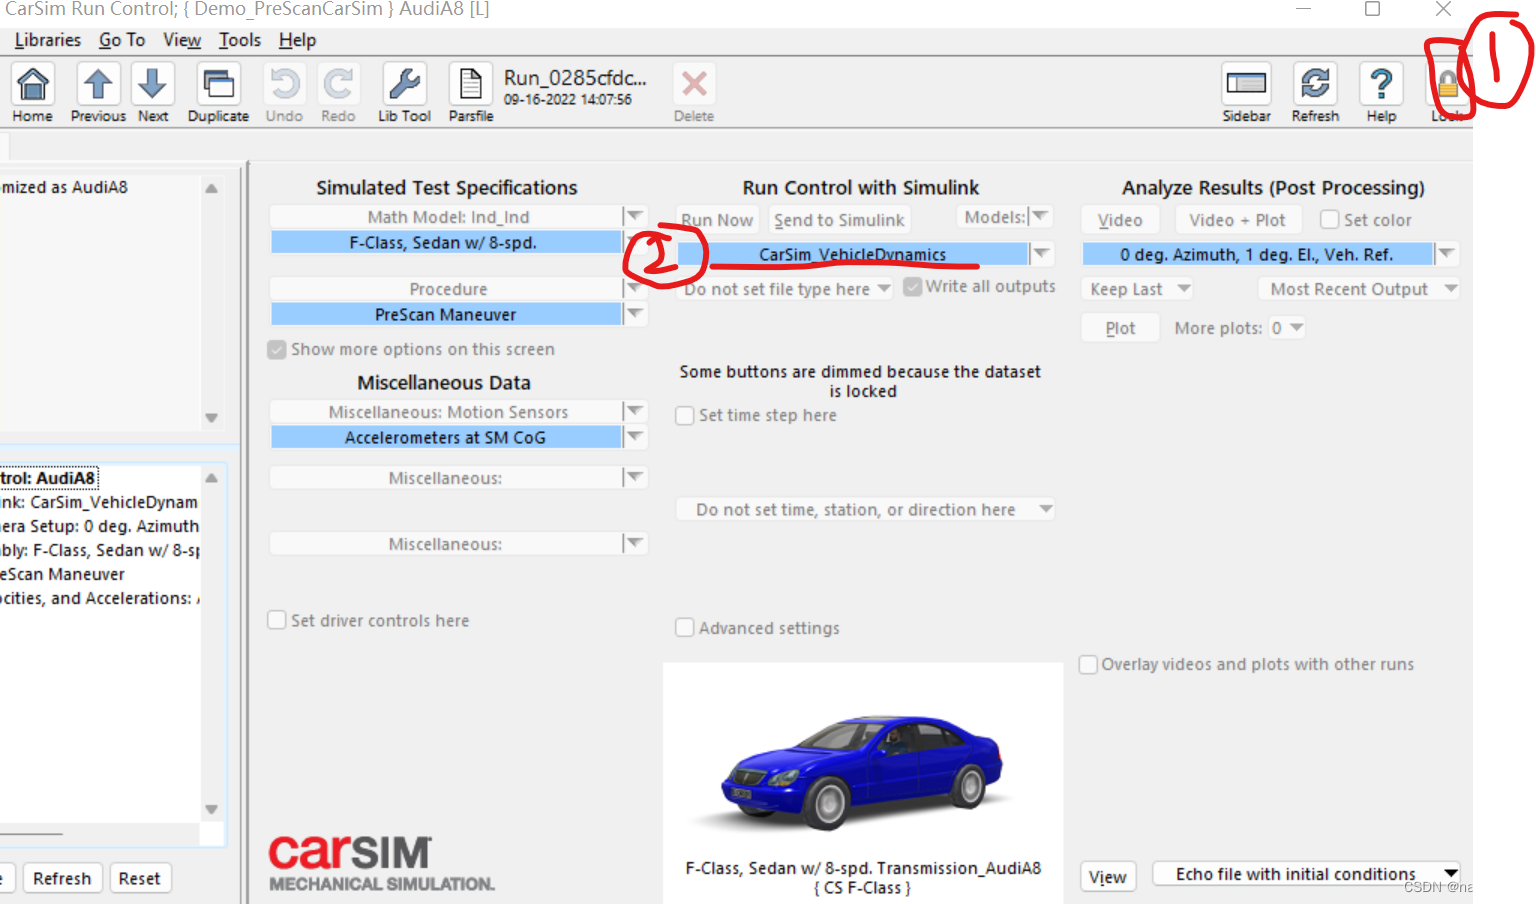
Task: Open the Help icon
Action: [1381, 85]
